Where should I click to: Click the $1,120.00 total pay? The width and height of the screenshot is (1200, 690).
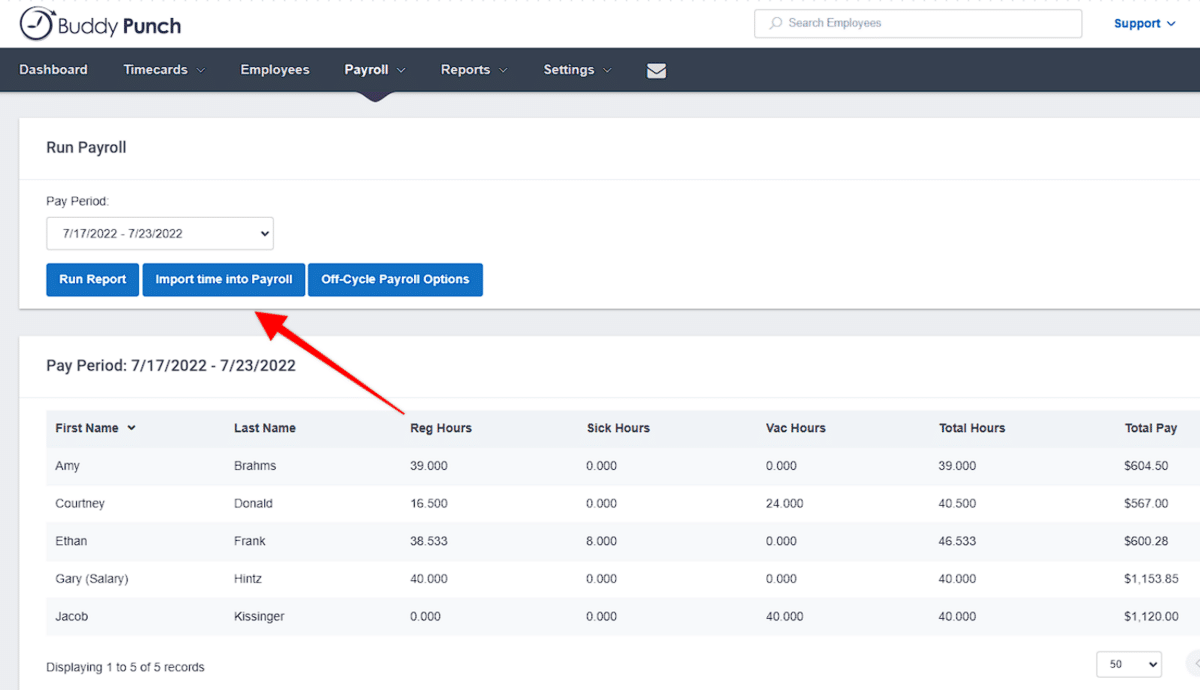pyautogui.click(x=1151, y=617)
